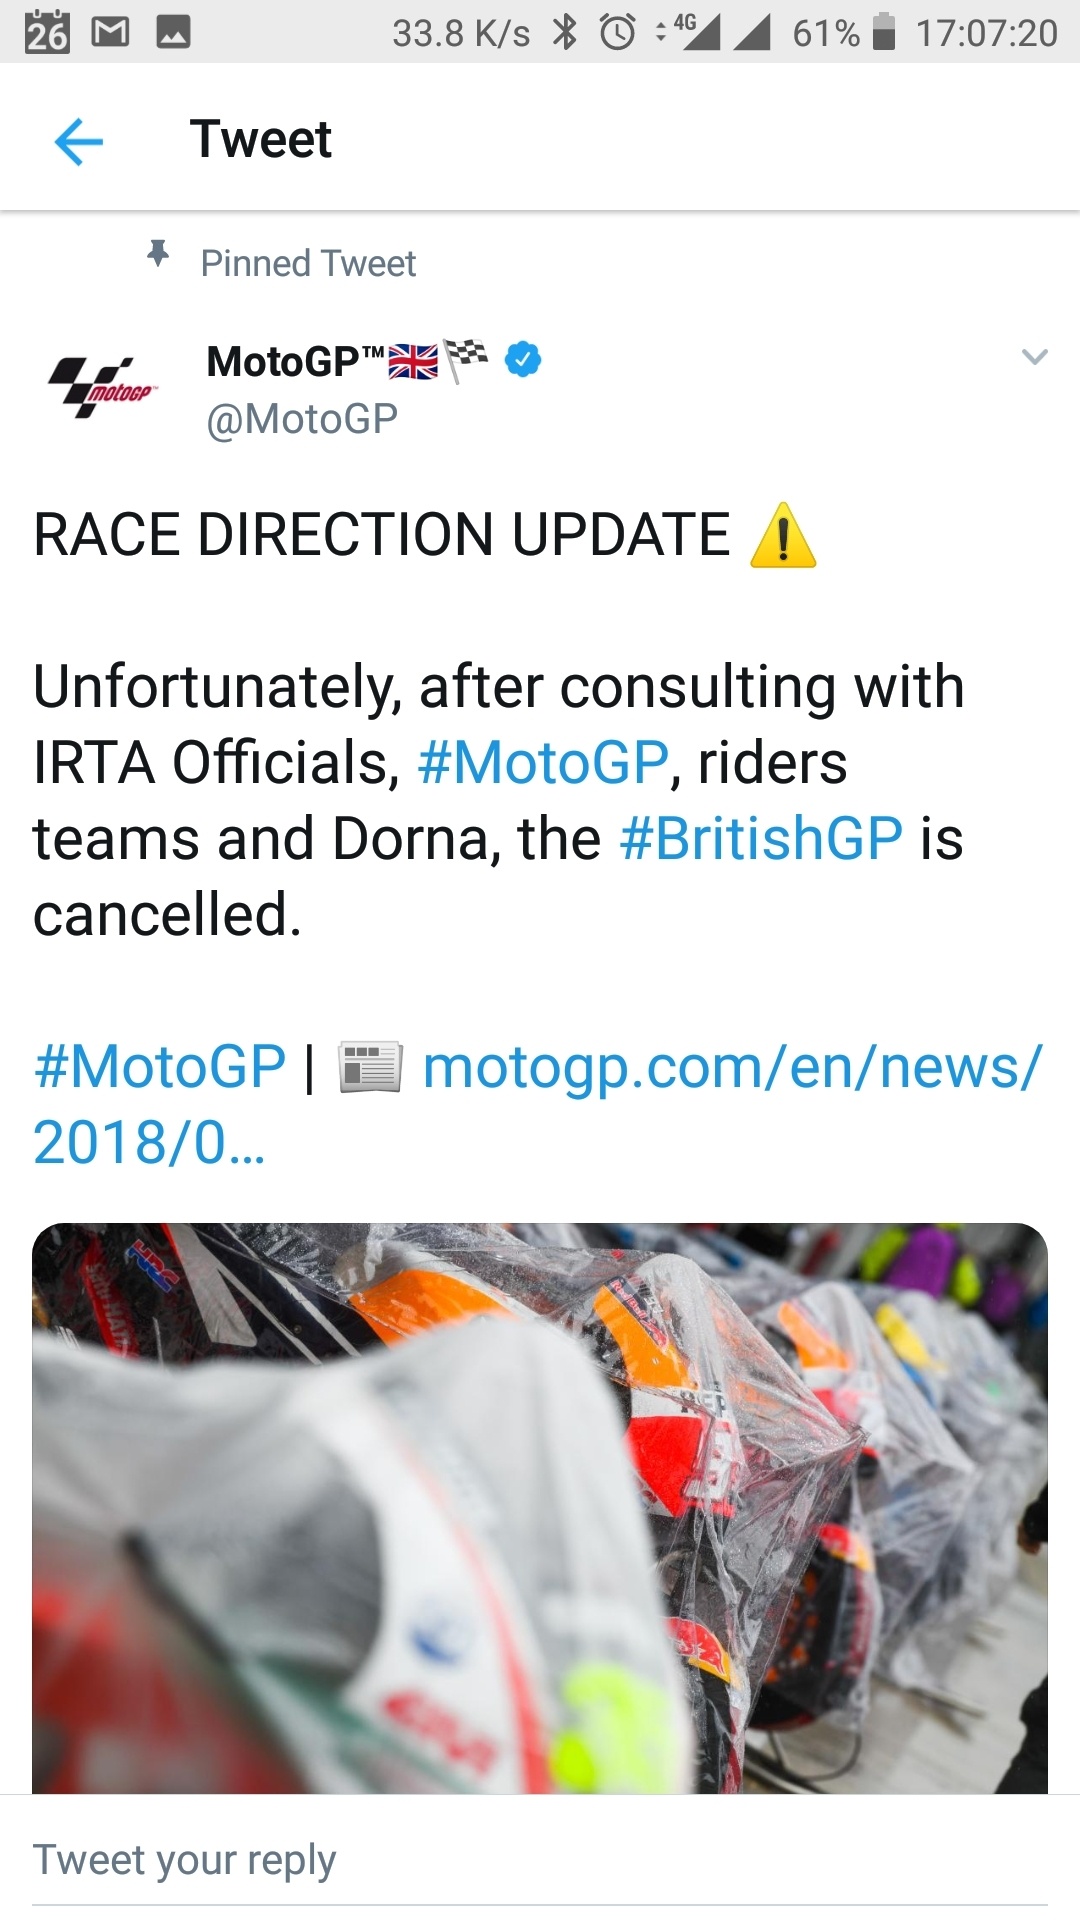Screen dimensions: 1080x1920
Task: Tap the battery status icon
Action: [883, 33]
